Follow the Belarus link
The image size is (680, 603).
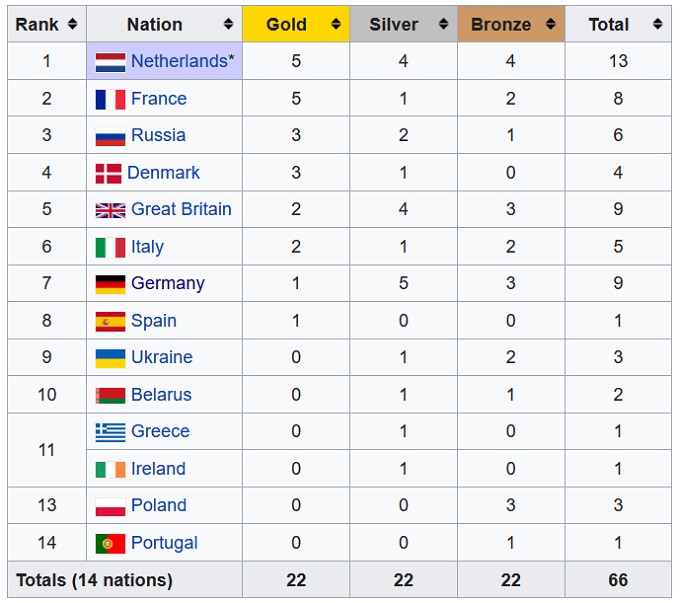point(161,395)
